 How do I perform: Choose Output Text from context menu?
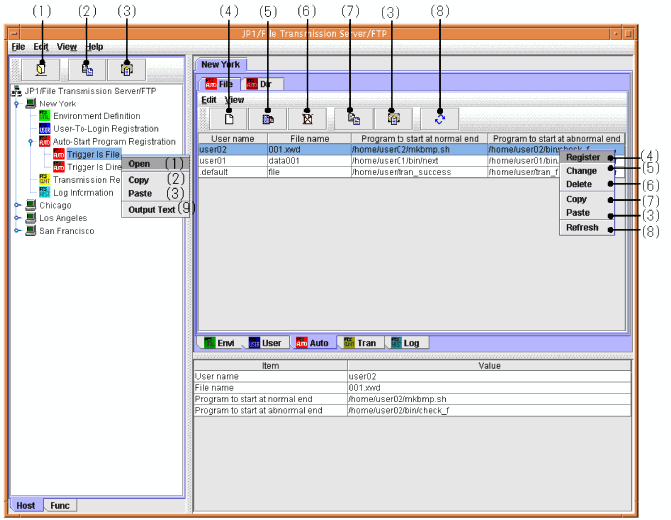(151, 209)
